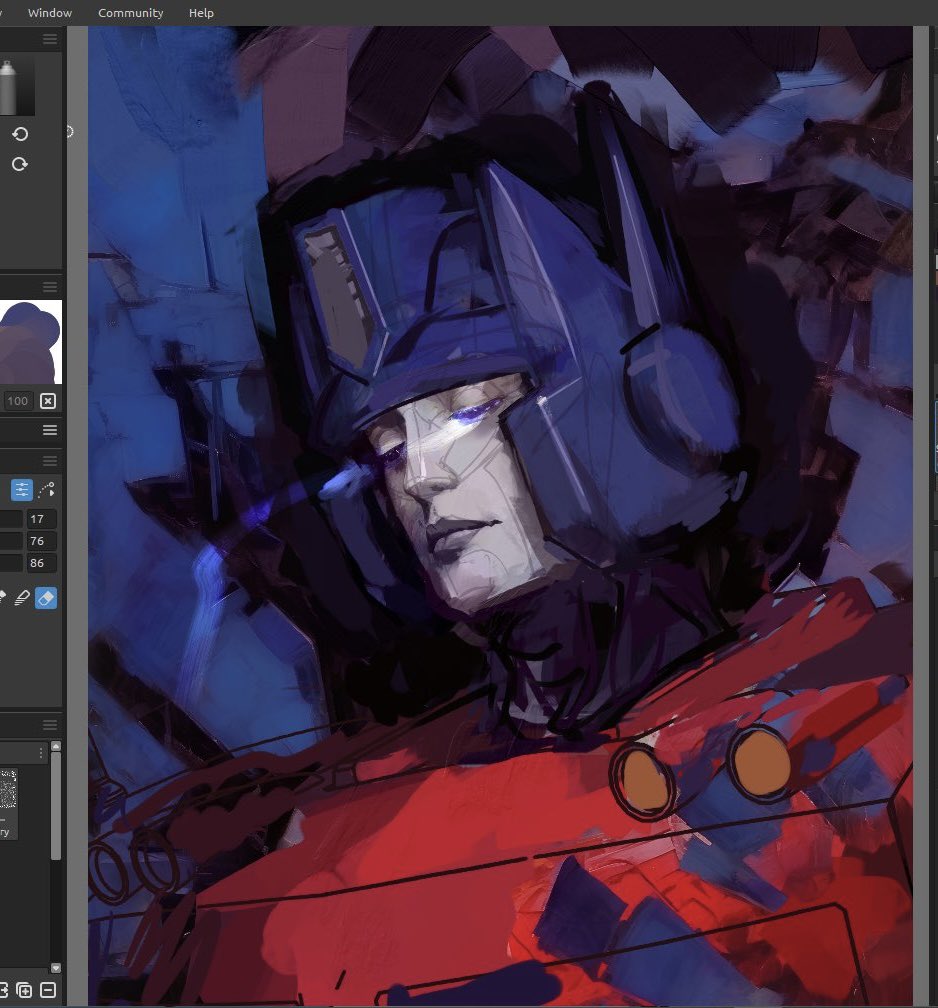The width and height of the screenshot is (938, 1008).
Task: Open the three-dot presets options menu
Action: pos(41,752)
